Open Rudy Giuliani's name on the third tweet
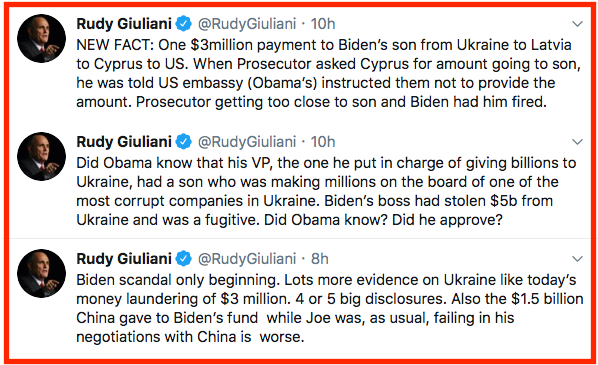Viewport: 598px width, 365px height. [x=124, y=259]
